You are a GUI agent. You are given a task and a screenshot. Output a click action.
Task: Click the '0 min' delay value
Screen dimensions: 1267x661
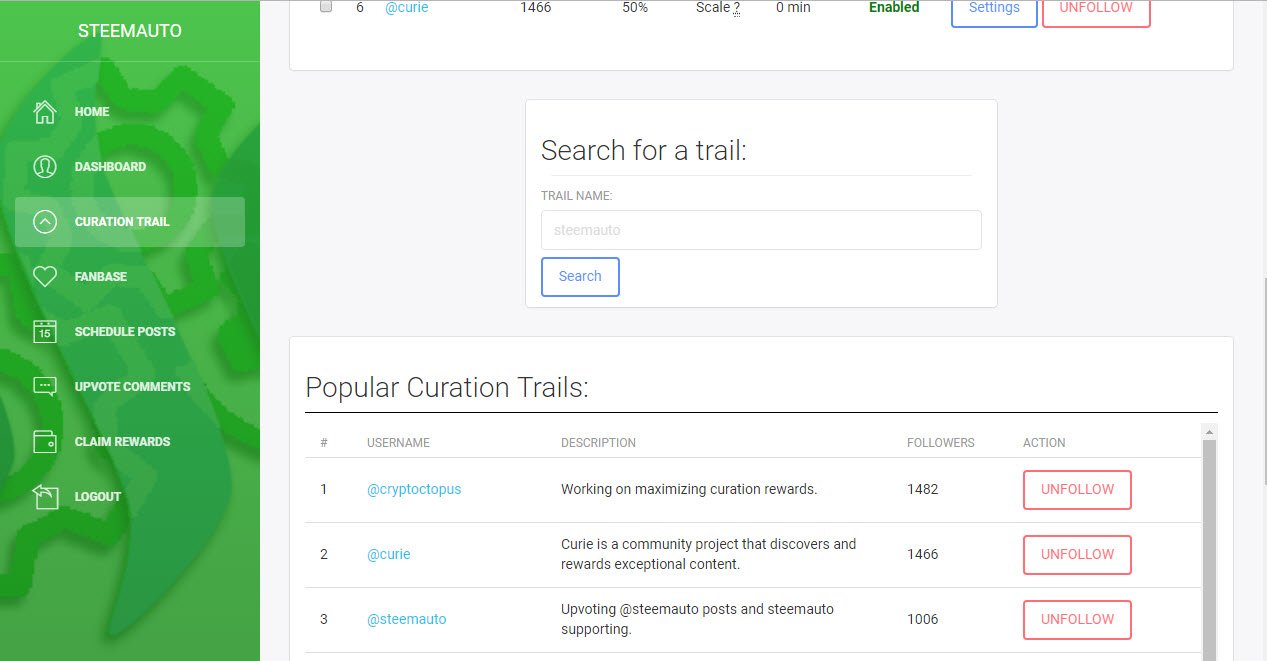pos(793,7)
